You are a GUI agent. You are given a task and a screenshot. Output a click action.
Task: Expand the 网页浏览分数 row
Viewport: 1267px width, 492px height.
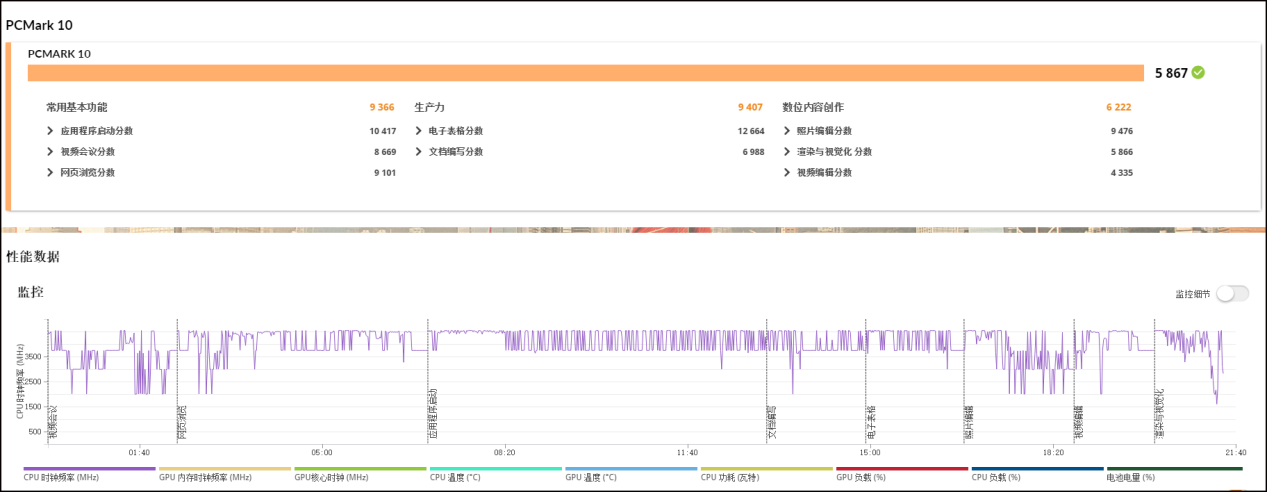[50, 173]
